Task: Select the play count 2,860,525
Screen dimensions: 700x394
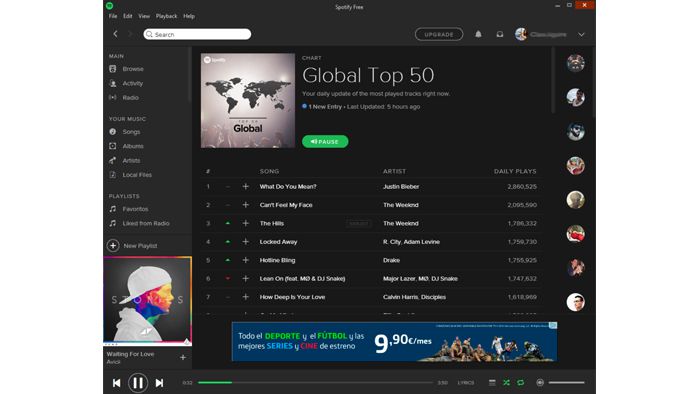Action: (x=522, y=187)
